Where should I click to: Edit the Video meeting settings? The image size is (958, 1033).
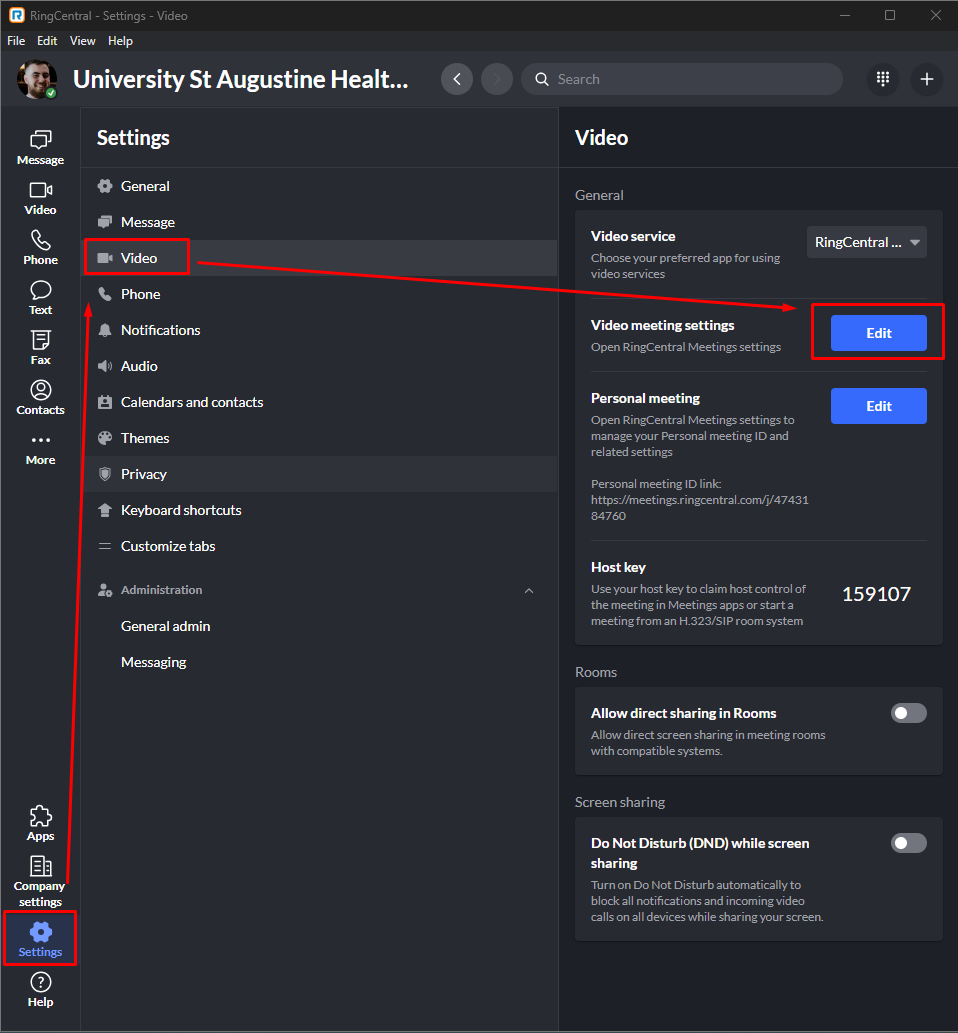pos(878,333)
